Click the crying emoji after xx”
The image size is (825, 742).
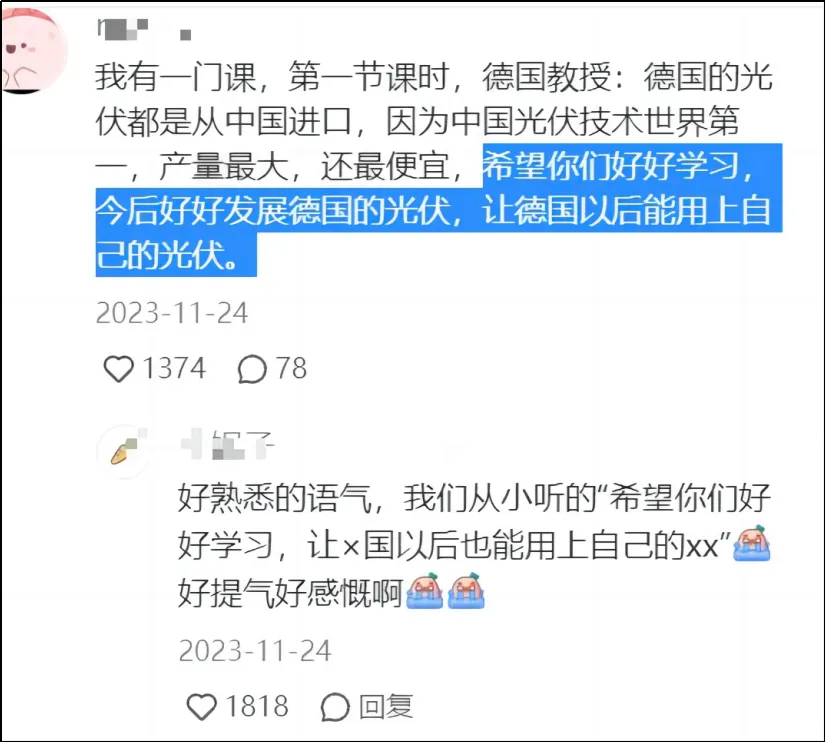(752, 544)
